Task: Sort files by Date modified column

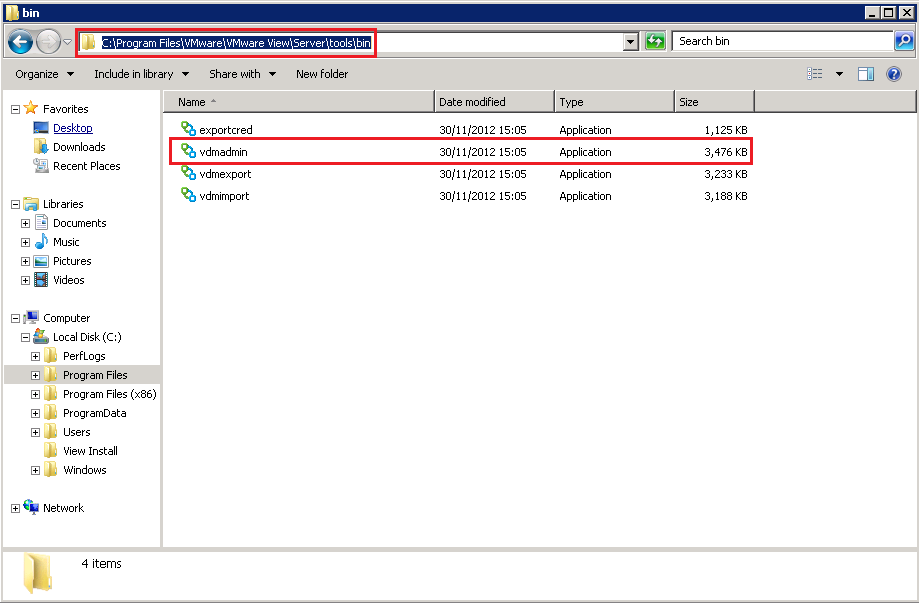Action: click(x=494, y=102)
